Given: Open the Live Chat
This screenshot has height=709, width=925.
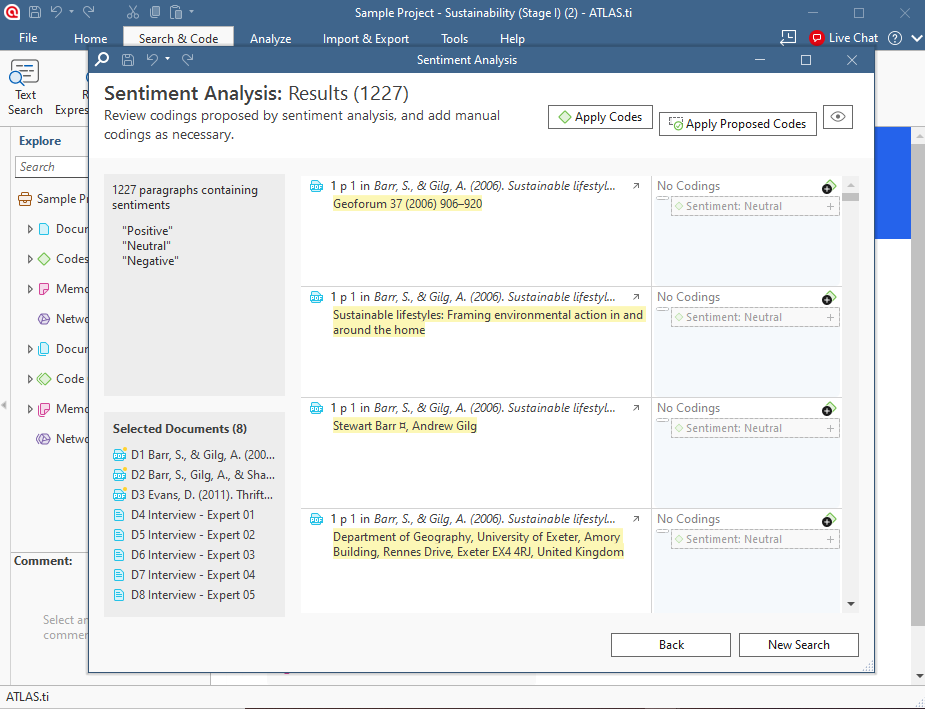Looking at the screenshot, I should click(x=844, y=38).
